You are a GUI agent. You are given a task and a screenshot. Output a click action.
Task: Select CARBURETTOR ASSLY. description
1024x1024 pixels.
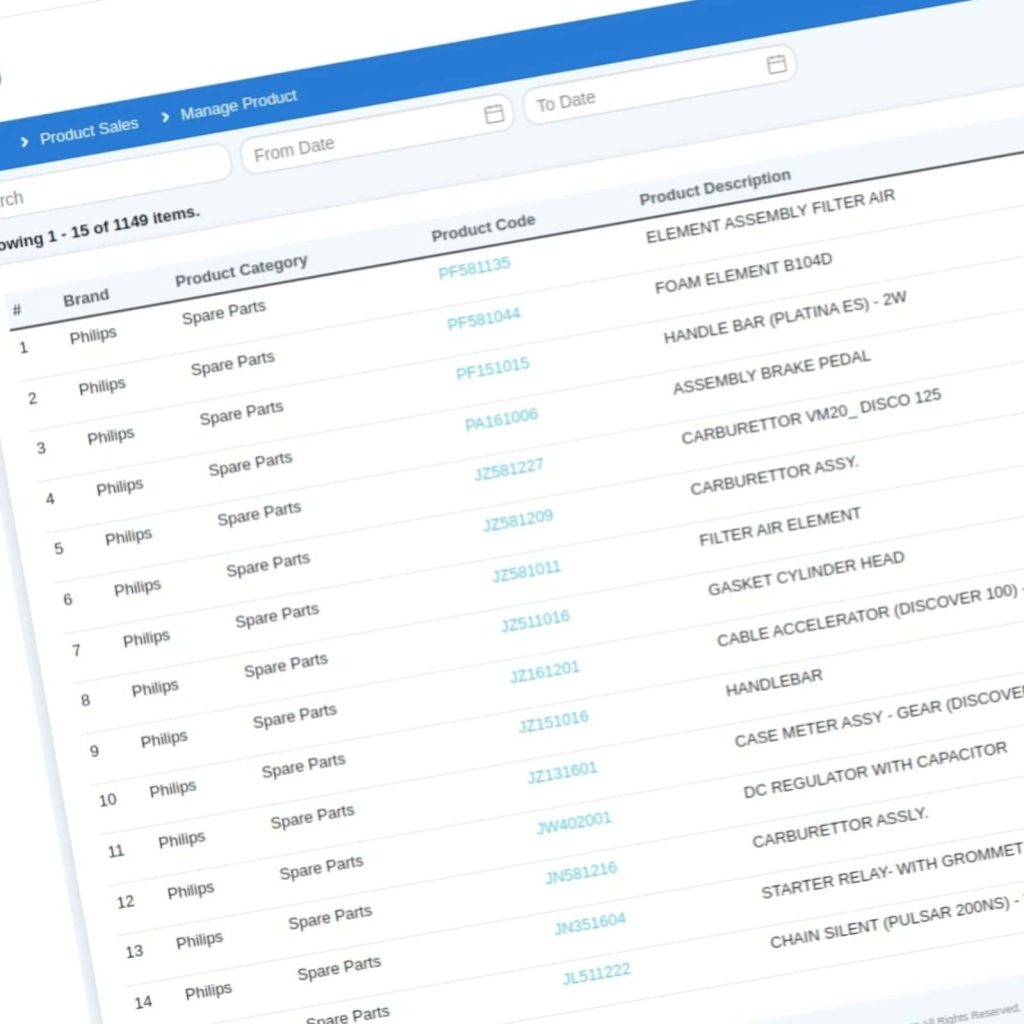(840, 827)
